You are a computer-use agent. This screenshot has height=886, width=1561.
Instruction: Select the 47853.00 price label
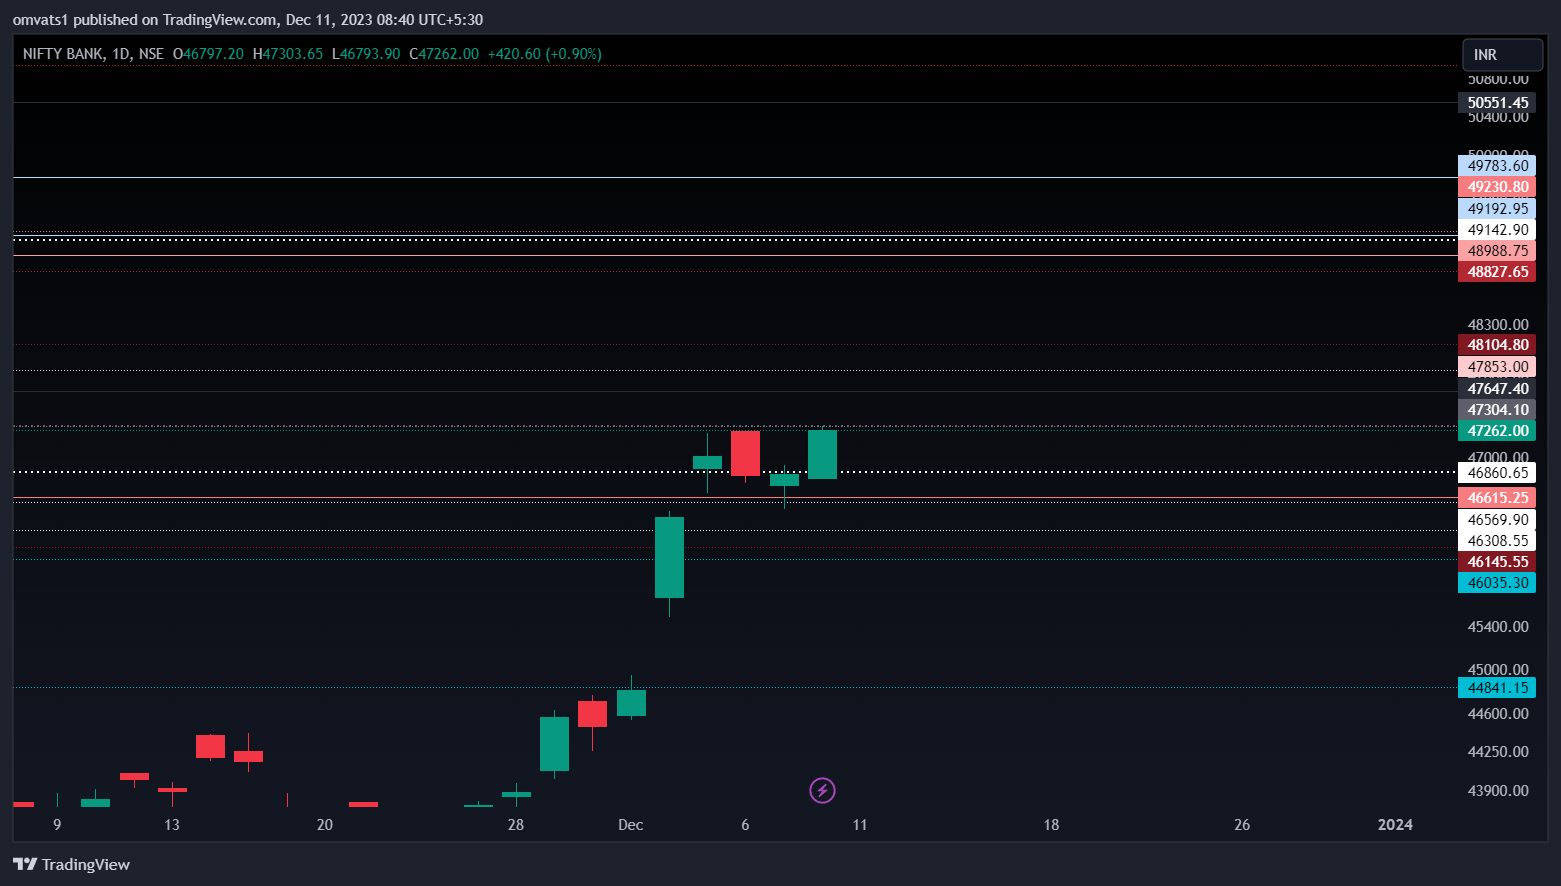[x=1497, y=367]
